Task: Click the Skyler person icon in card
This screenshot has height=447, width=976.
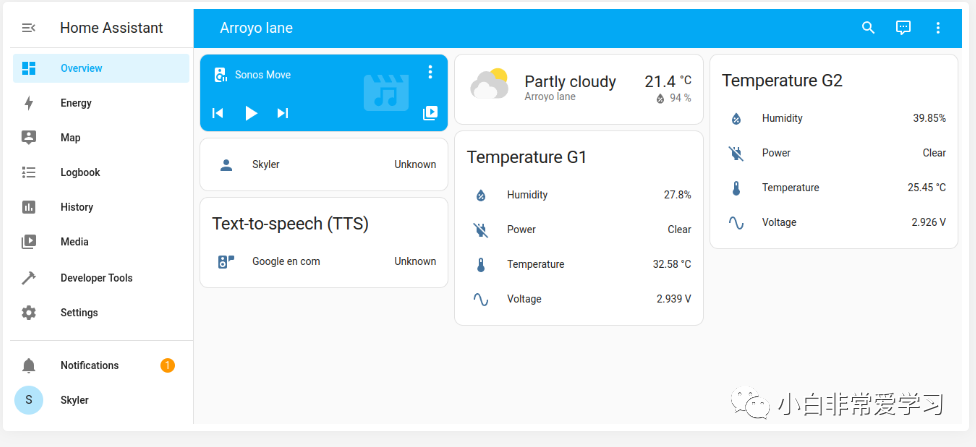Action: tap(226, 165)
